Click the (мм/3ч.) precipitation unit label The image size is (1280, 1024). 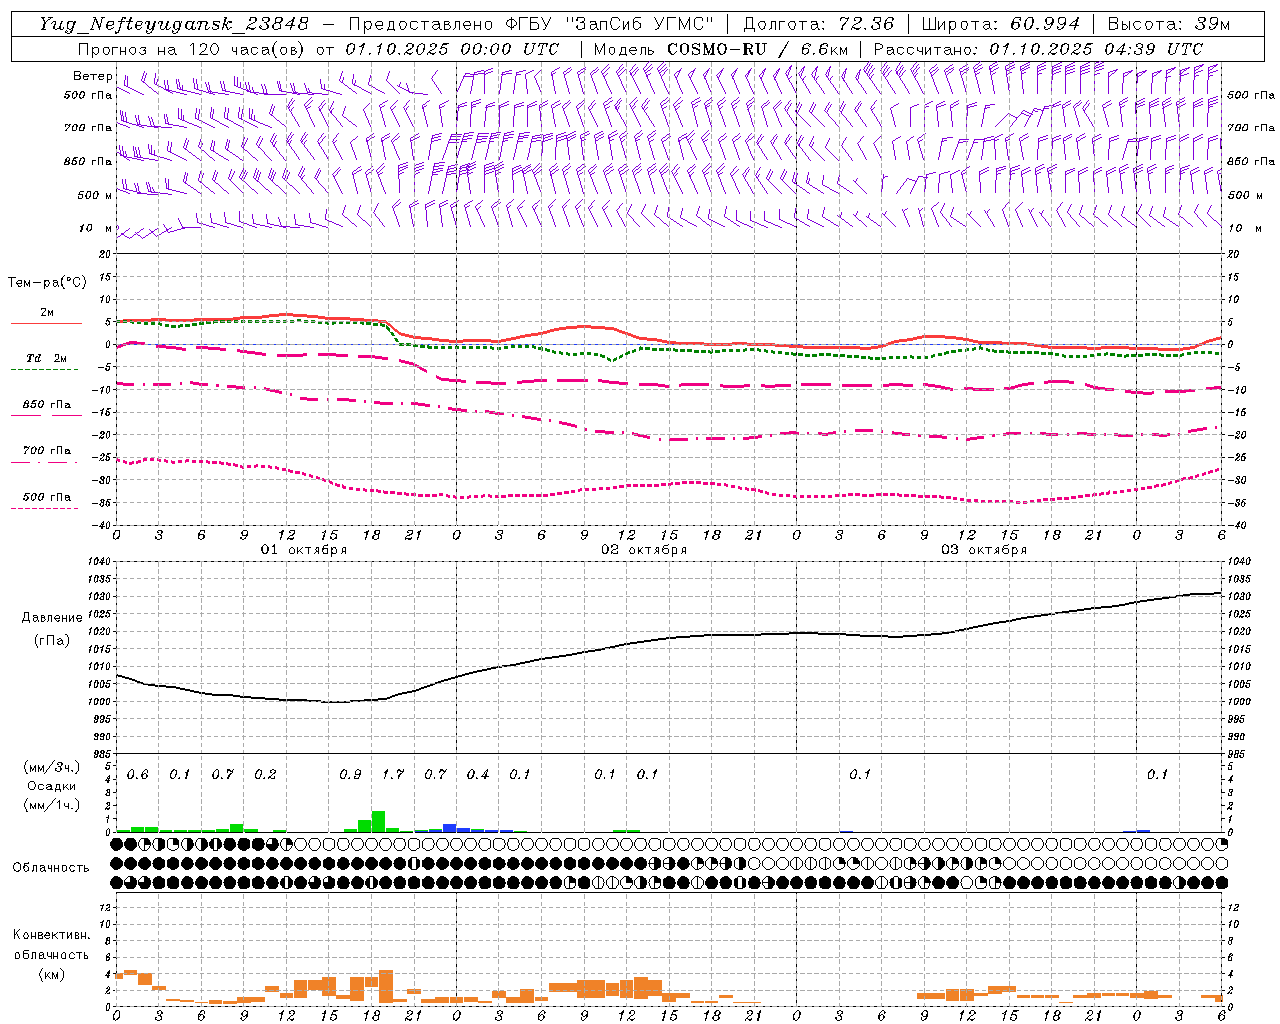click(52, 767)
